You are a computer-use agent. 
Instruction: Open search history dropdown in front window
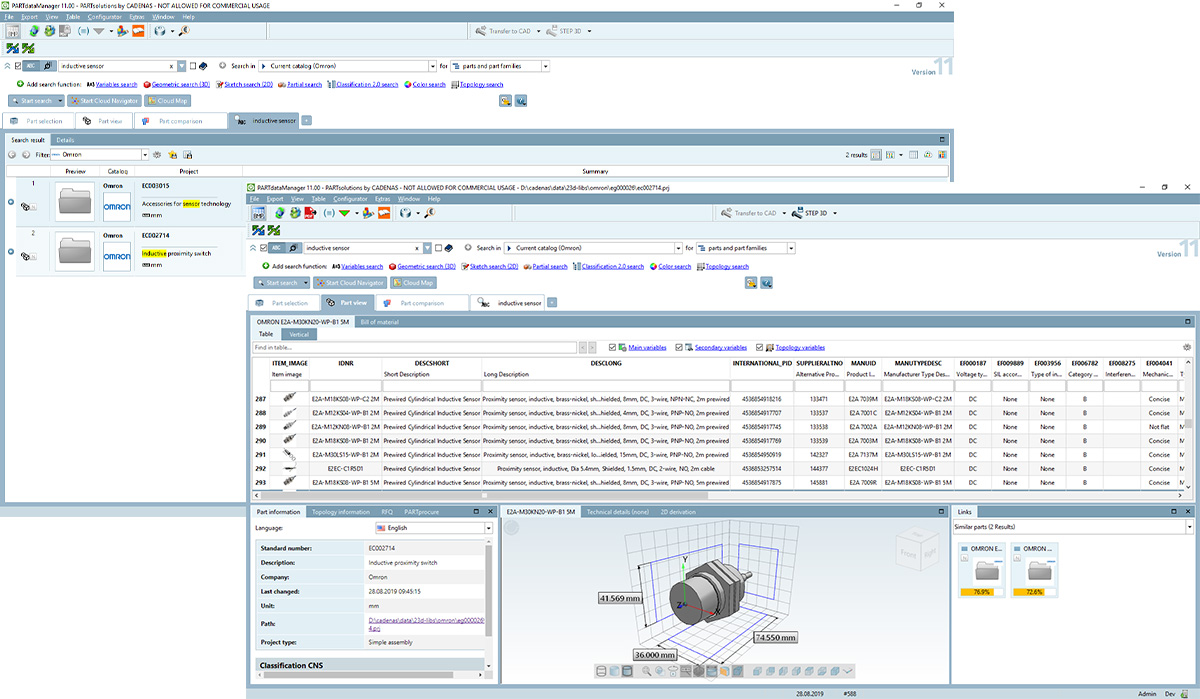coord(427,248)
